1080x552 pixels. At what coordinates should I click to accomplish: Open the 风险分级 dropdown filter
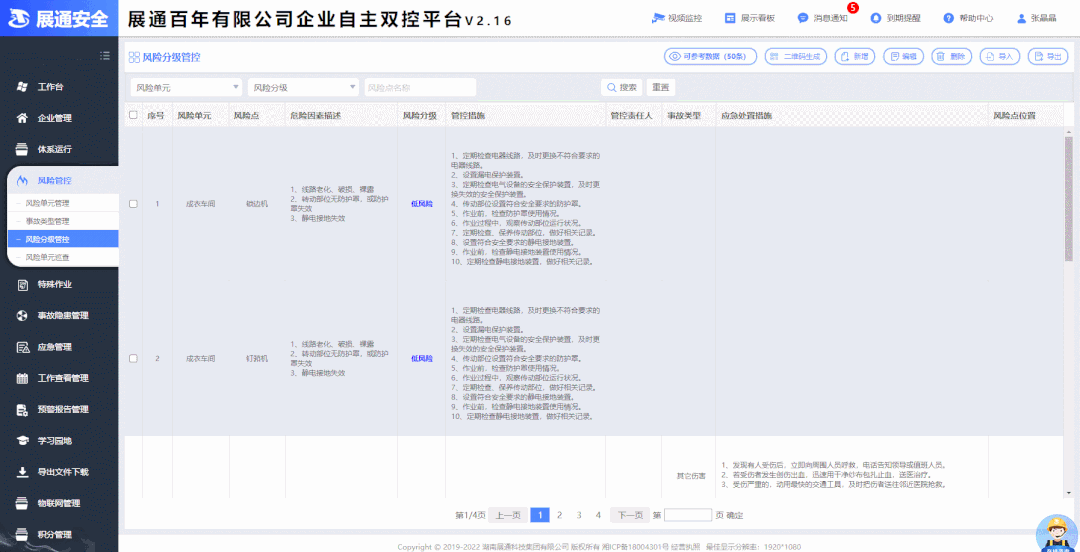pyautogui.click(x=304, y=88)
